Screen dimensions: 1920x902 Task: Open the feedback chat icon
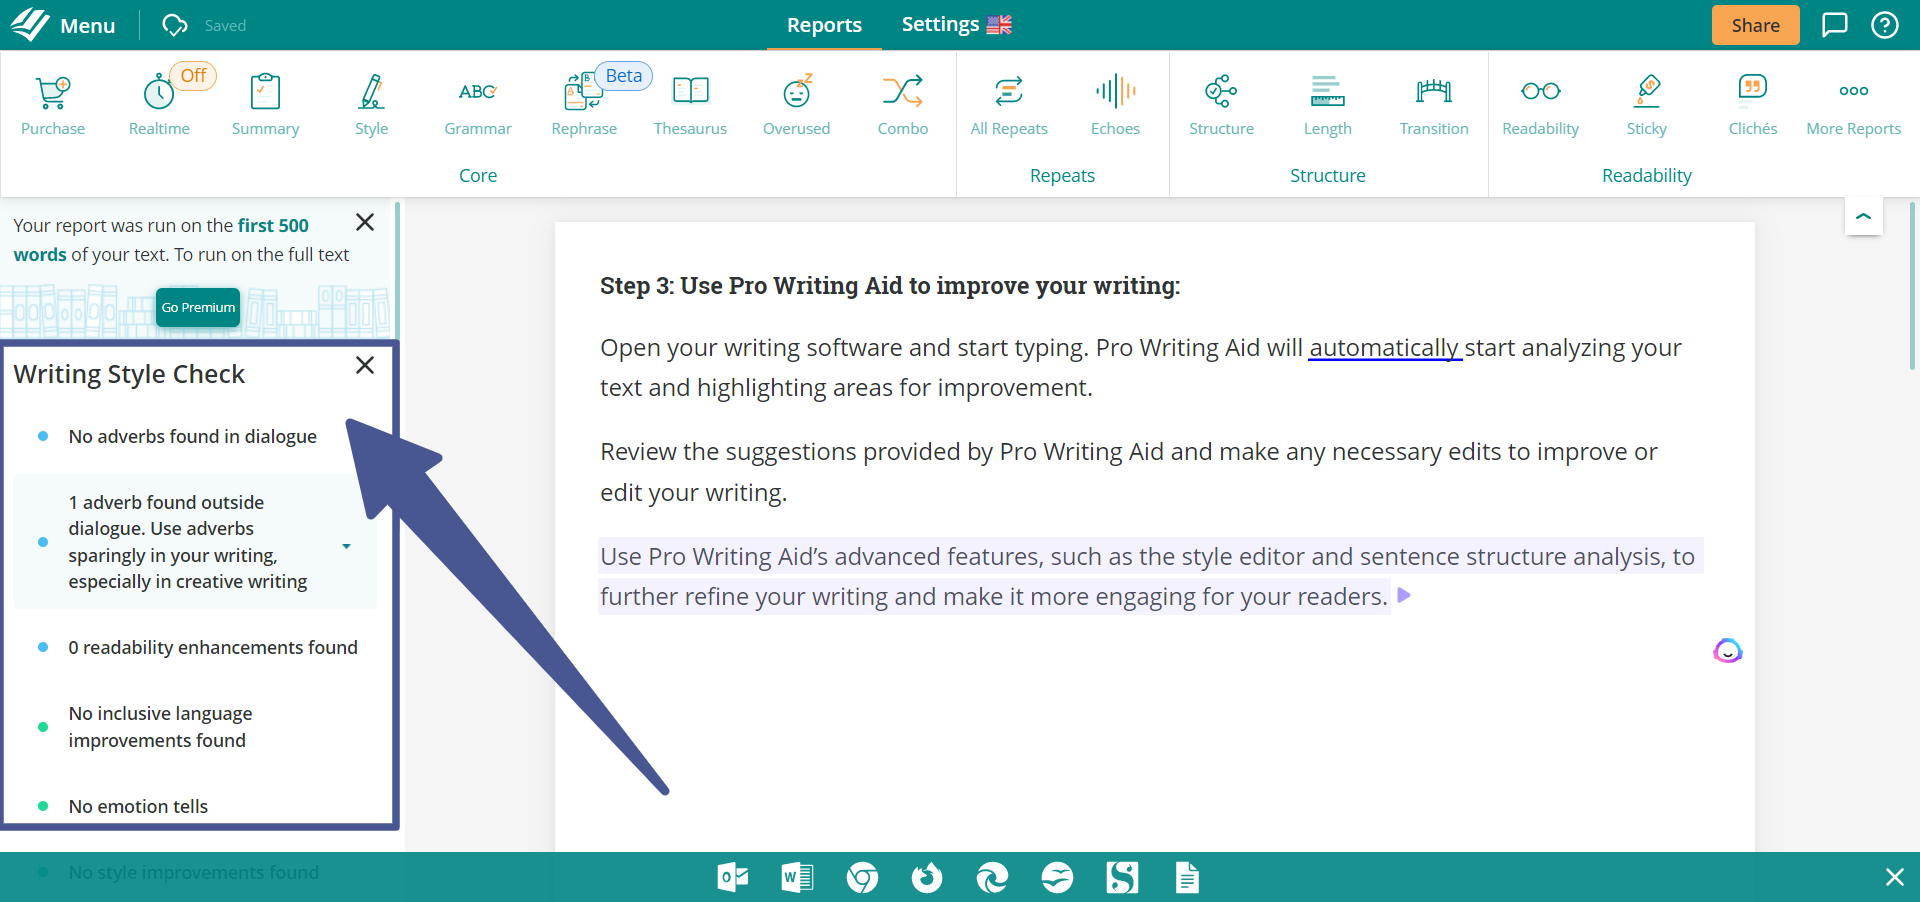coord(1834,25)
